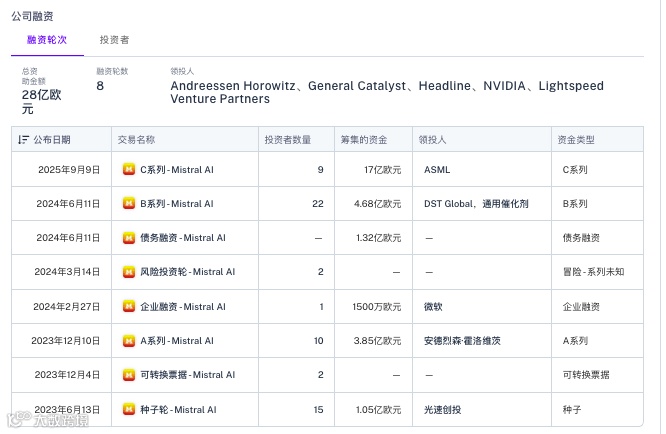Viewport: 666px width, 434px height.
Task: Click funding type 冒险-系列未知
Action: pyautogui.click(x=593, y=272)
